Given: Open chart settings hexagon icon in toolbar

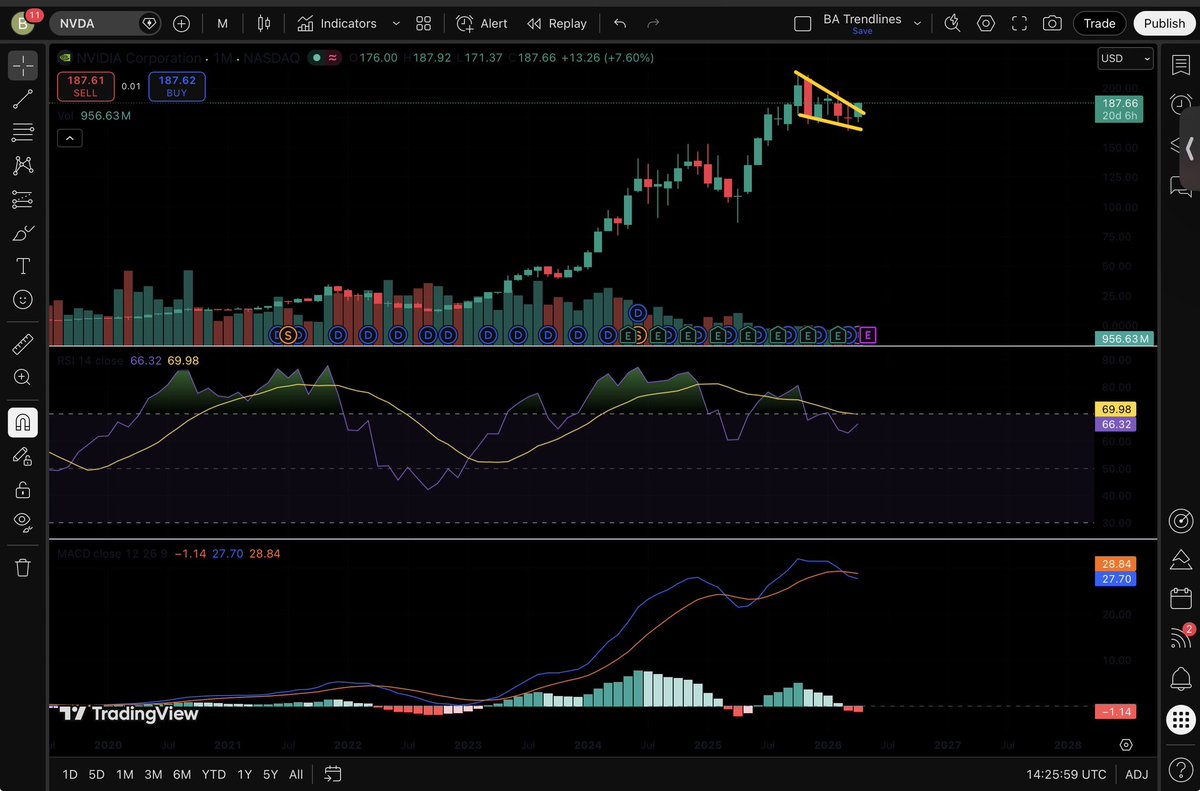Looking at the screenshot, I should 986,23.
